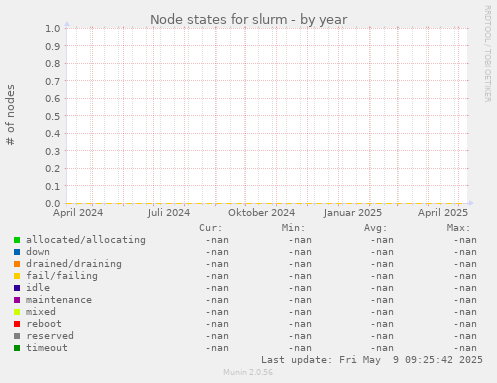497x383 pixels.
Task: Click the allocated/allocating green legend swatch
Action: pos(17,240)
